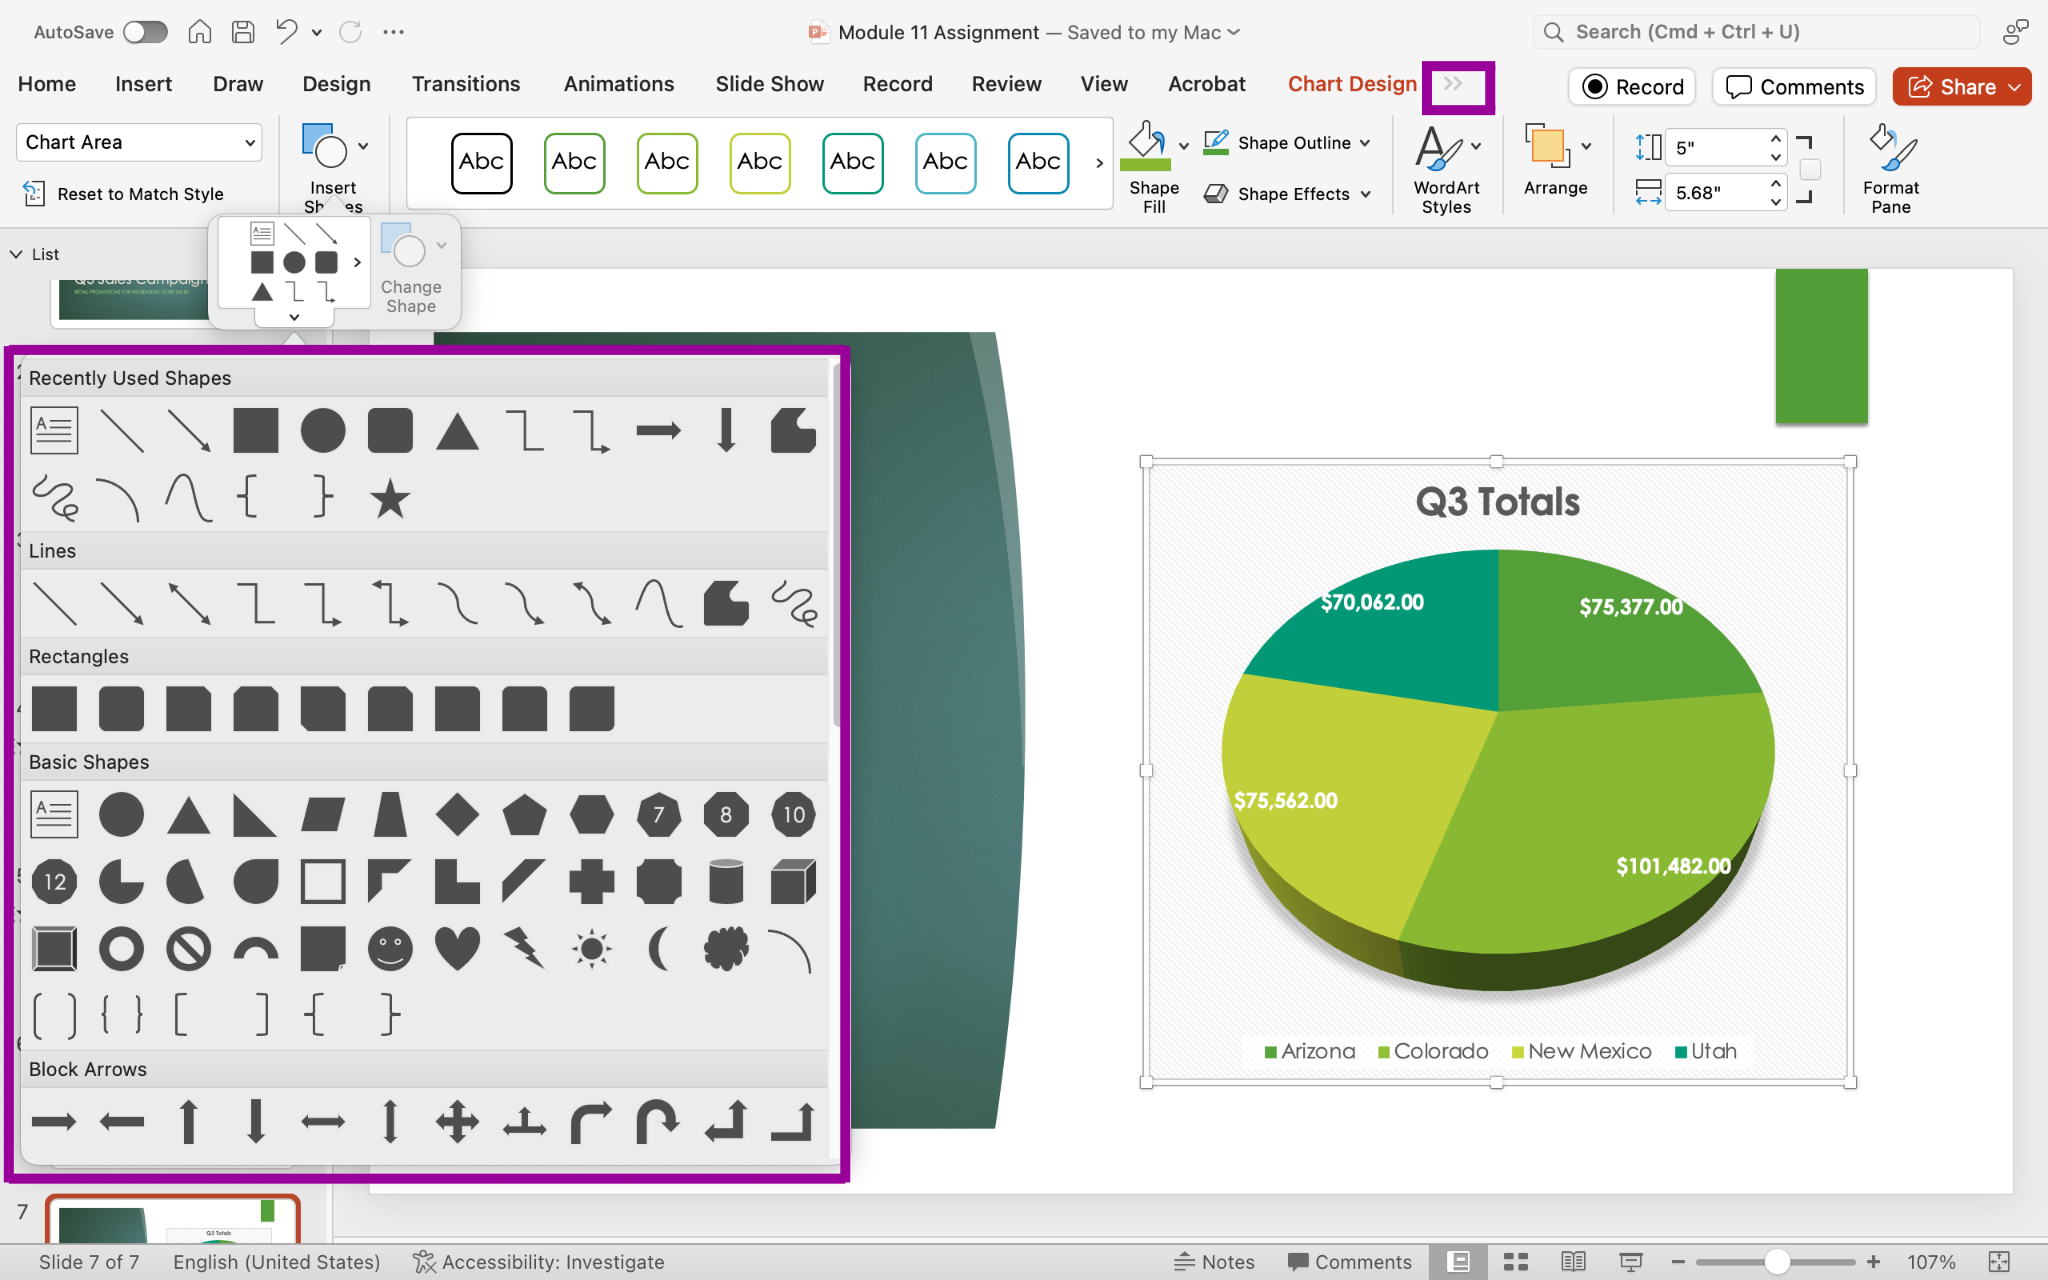Choose the Sun shape
This screenshot has height=1280, width=2048.
pos(591,948)
